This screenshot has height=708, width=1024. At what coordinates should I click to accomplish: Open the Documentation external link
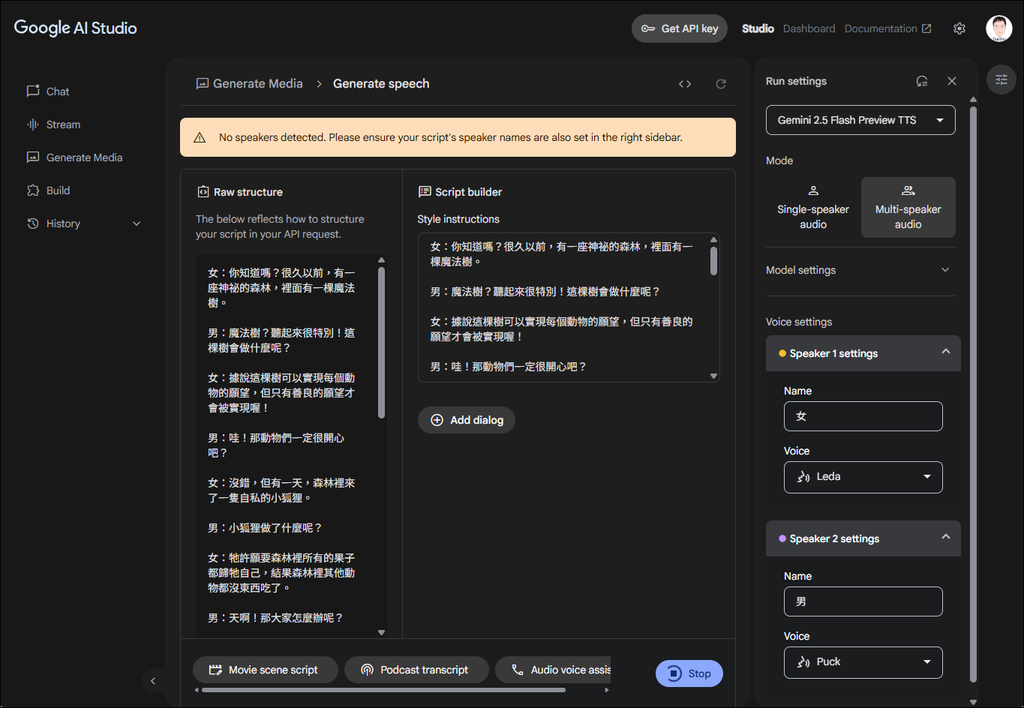click(888, 29)
